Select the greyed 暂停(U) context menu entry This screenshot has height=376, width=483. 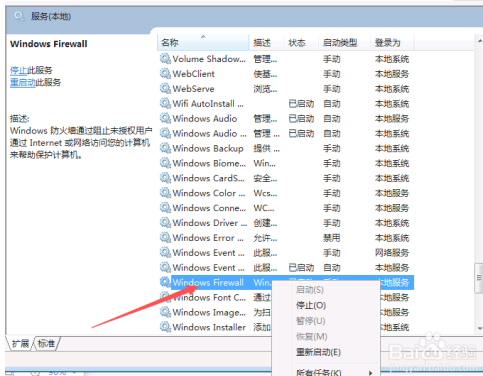coord(310,321)
